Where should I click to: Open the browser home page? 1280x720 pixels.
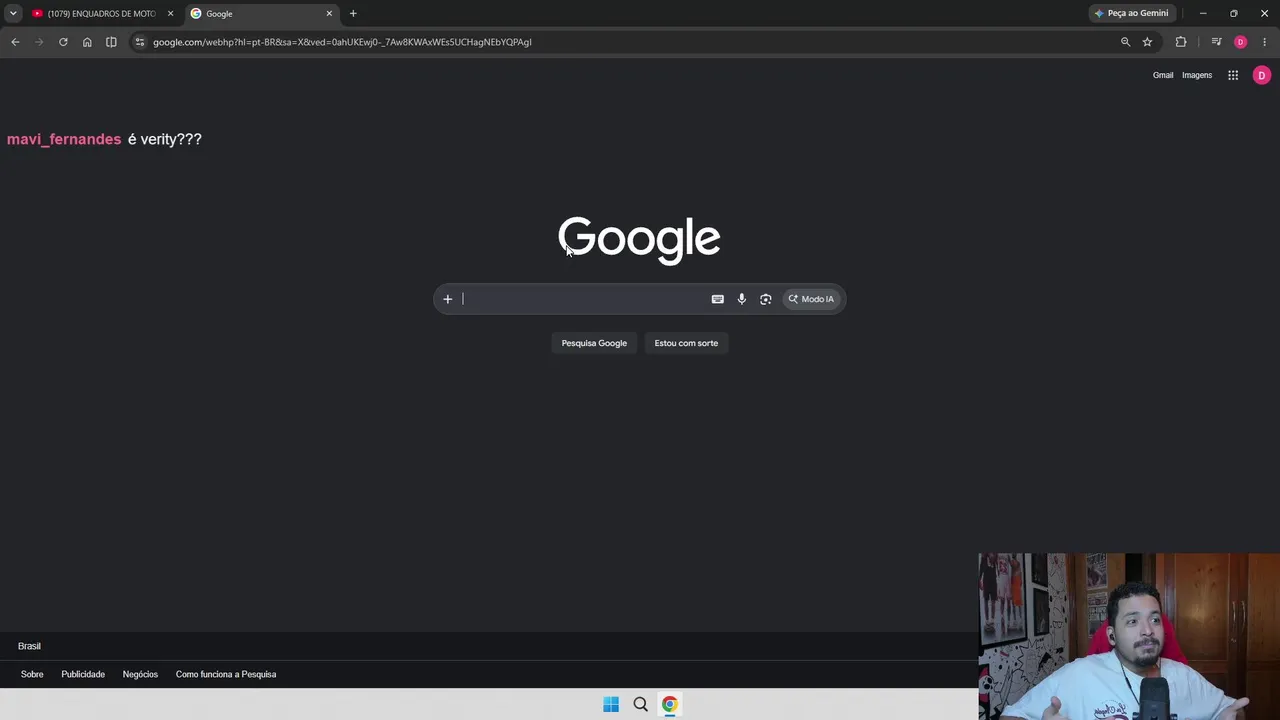tap(87, 42)
